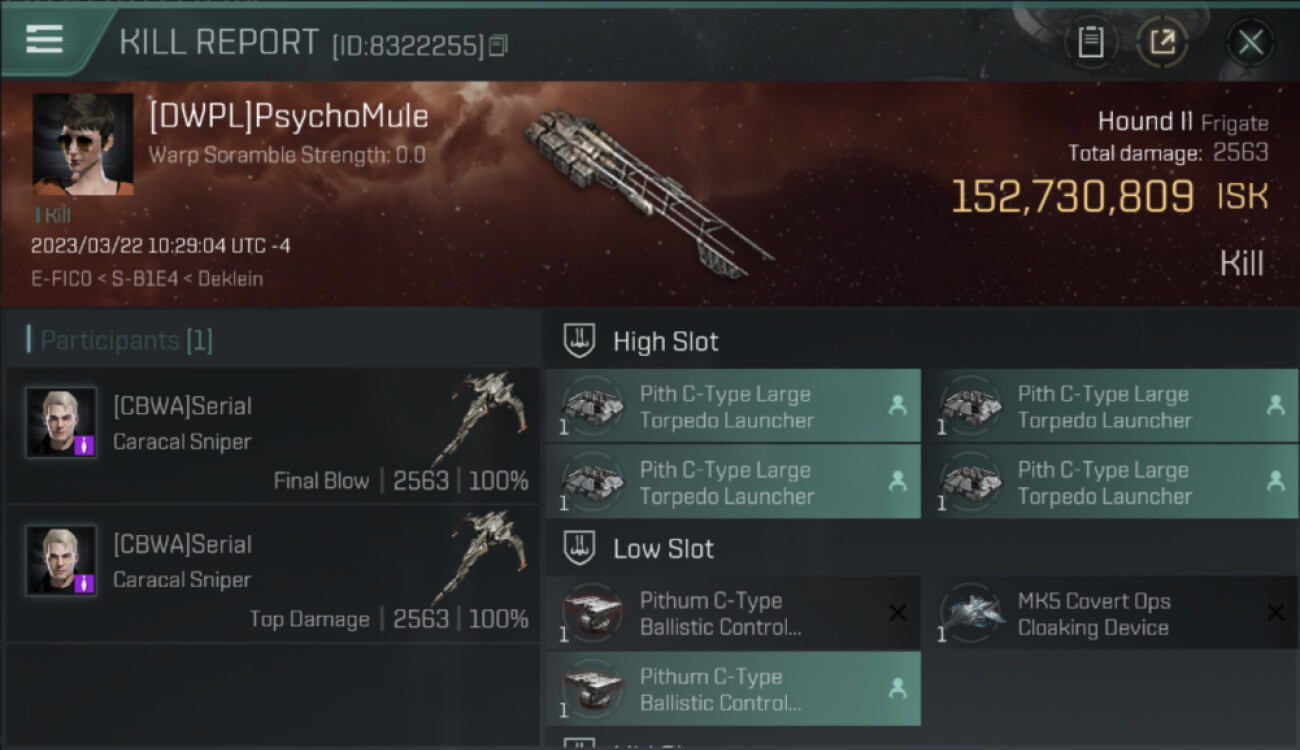Select MK5 Covert Ops Cloaking Device icon
This screenshot has height=750, width=1300.
point(972,613)
